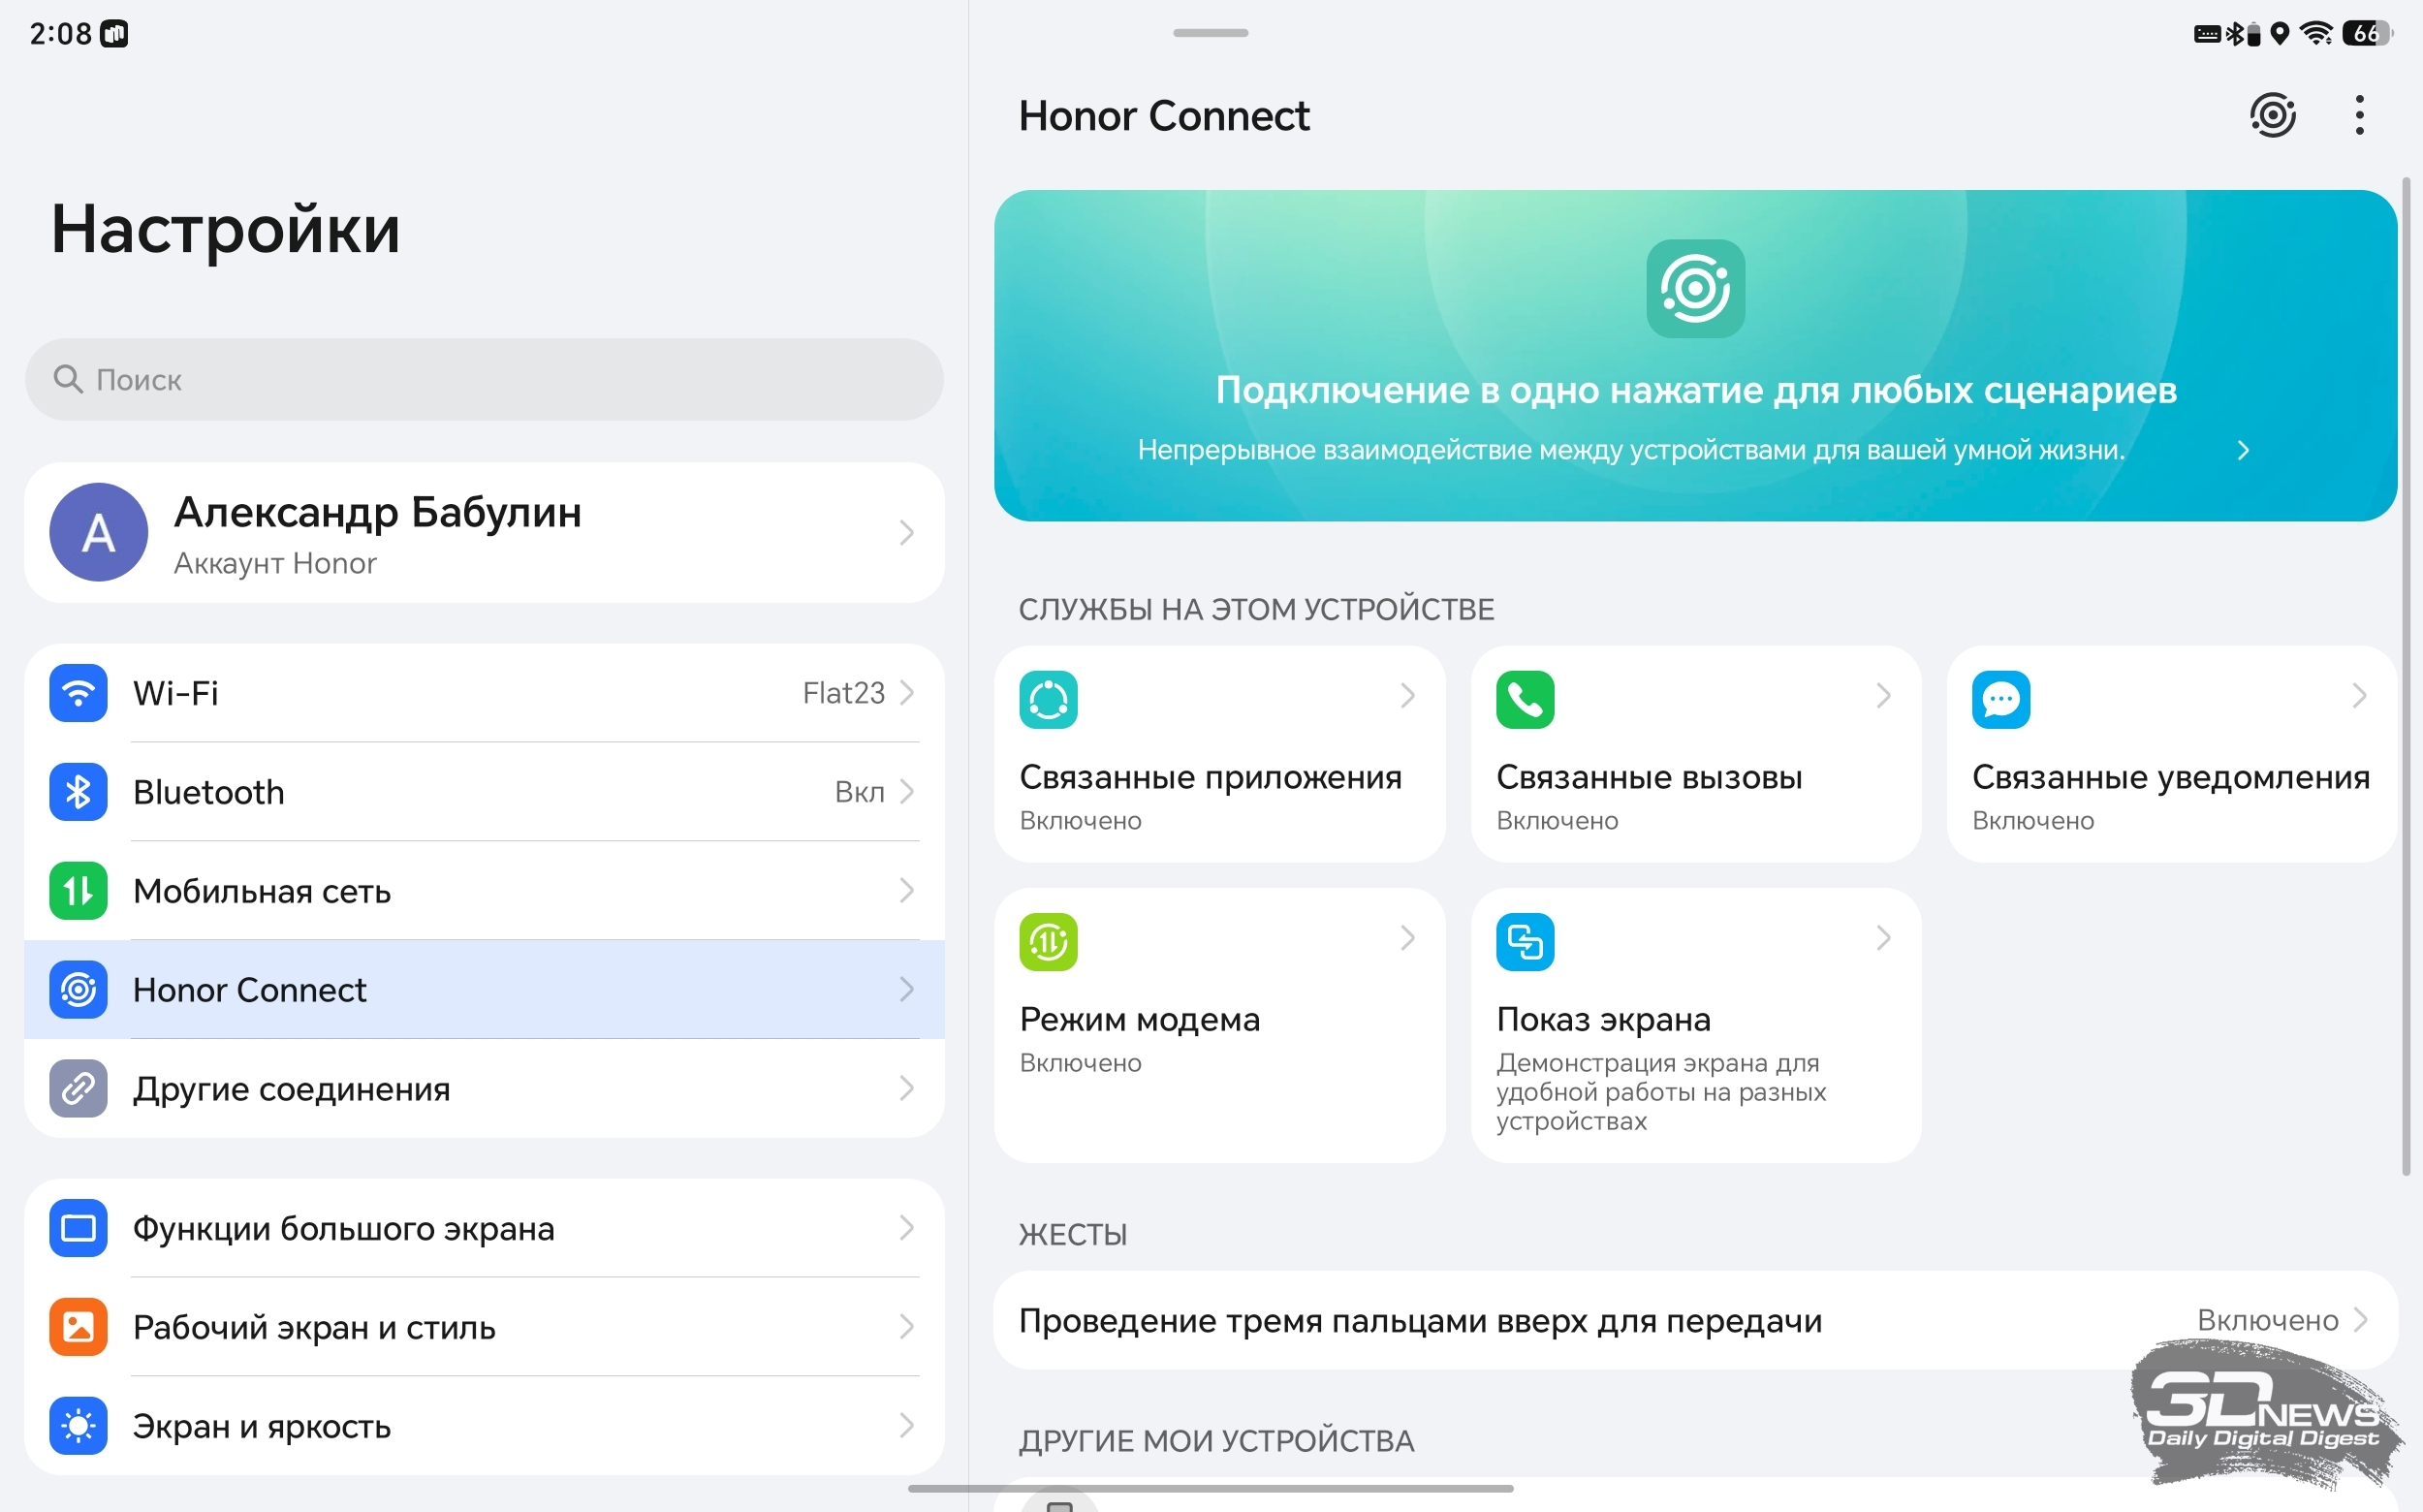
Task: Open Рабочий экран и стиль settings
Action: point(484,1326)
